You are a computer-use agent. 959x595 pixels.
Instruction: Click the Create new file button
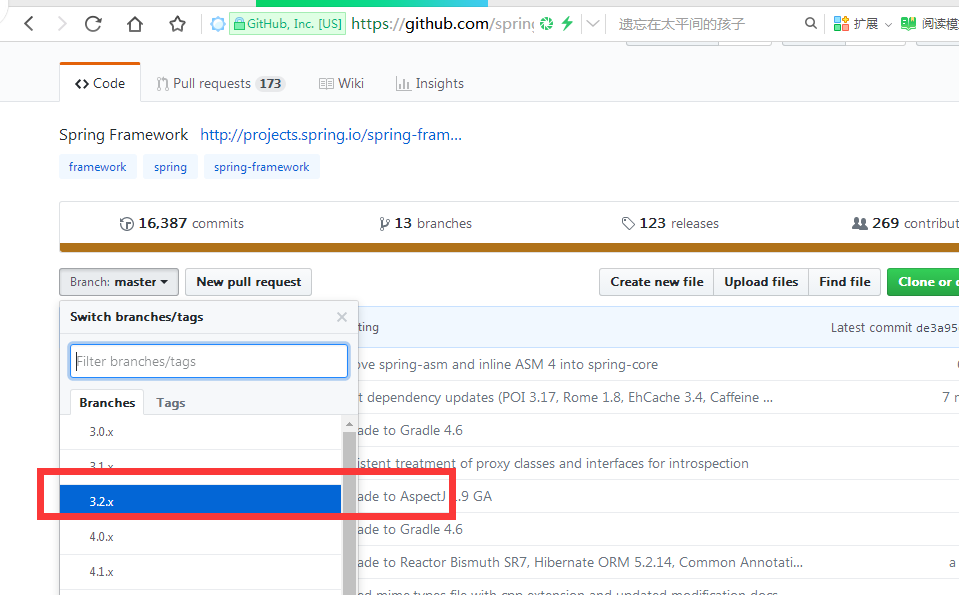point(656,282)
